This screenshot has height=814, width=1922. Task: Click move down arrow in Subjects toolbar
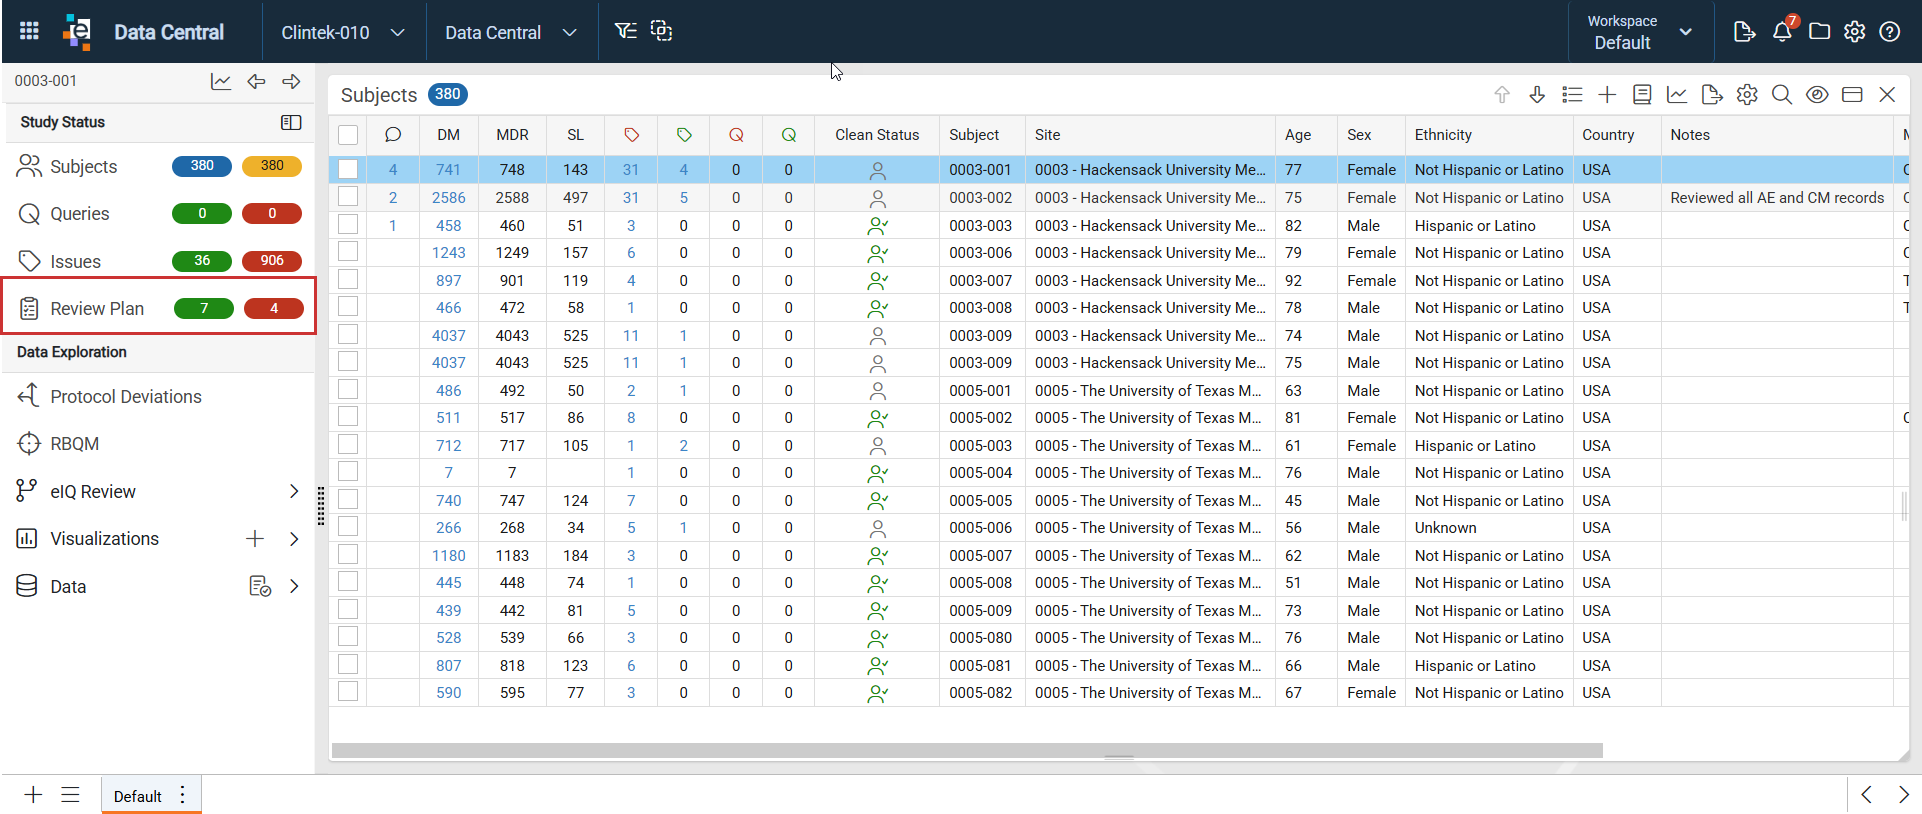tap(1537, 94)
